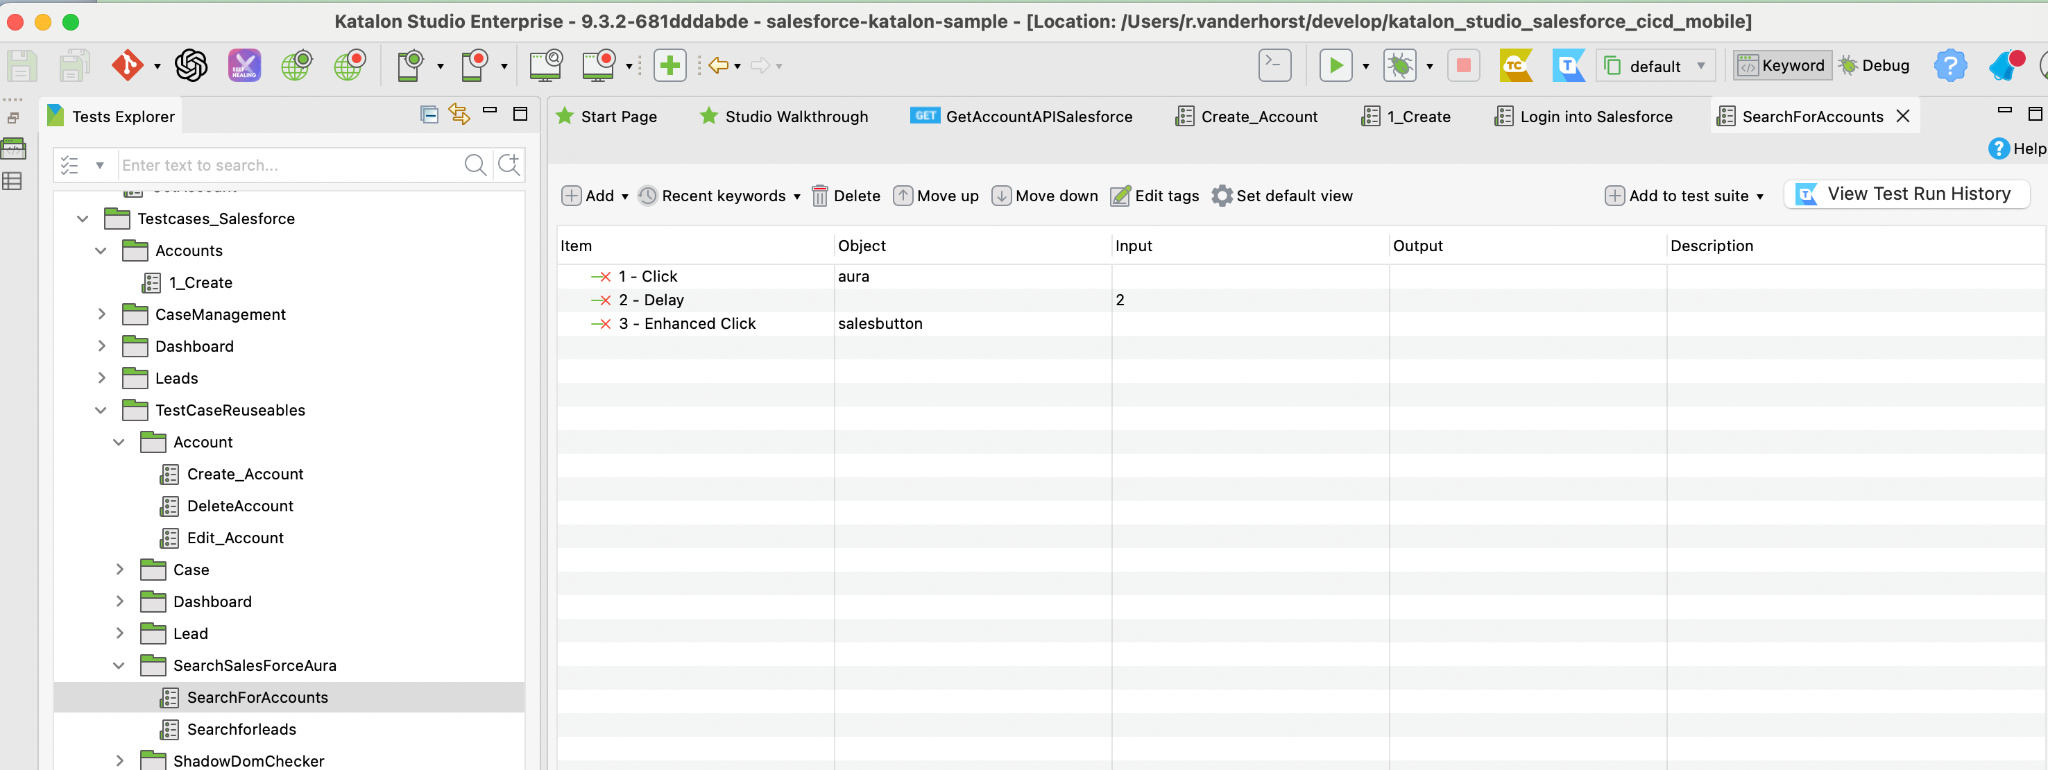The width and height of the screenshot is (2048, 770).
Task: Click the Delete step button
Action: tap(846, 196)
